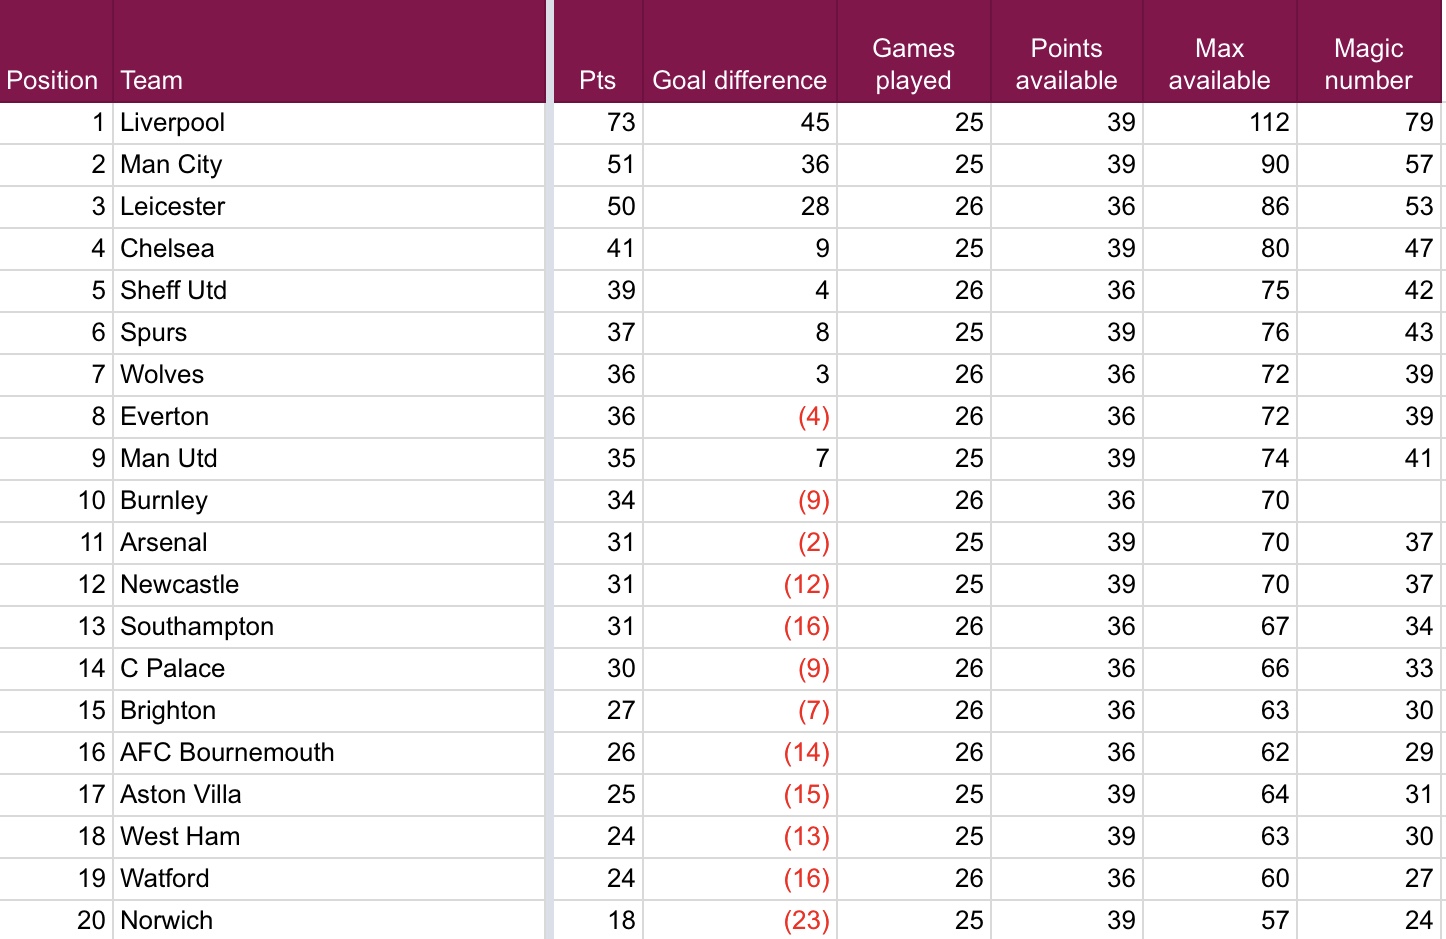
Task: Select the Sheff Utd team cell
Action: click(329, 291)
